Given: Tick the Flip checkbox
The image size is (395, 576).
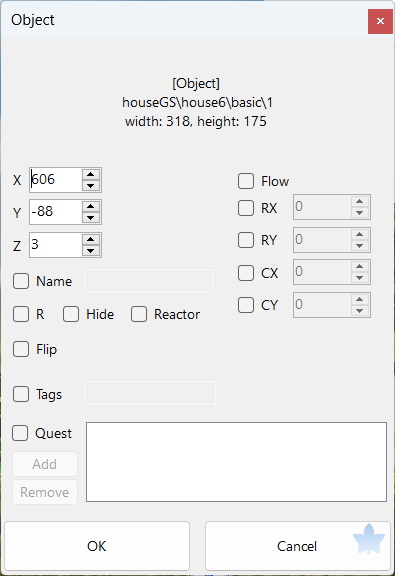Looking at the screenshot, I should [21, 349].
